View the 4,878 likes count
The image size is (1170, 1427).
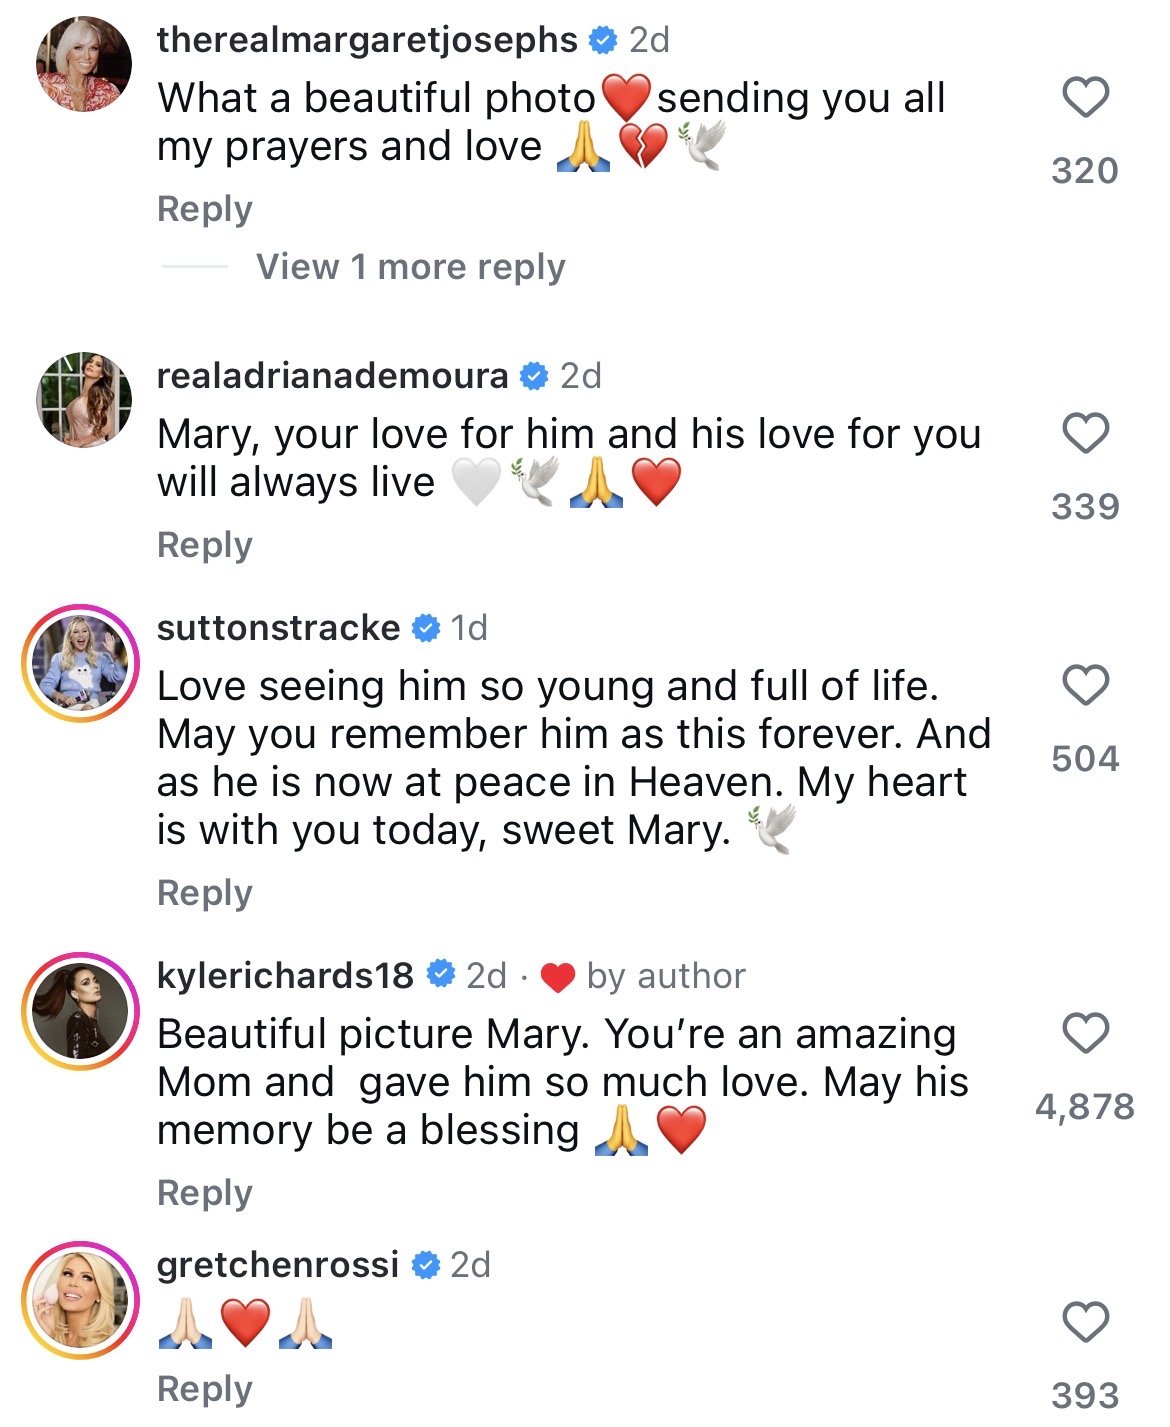[1085, 1107]
